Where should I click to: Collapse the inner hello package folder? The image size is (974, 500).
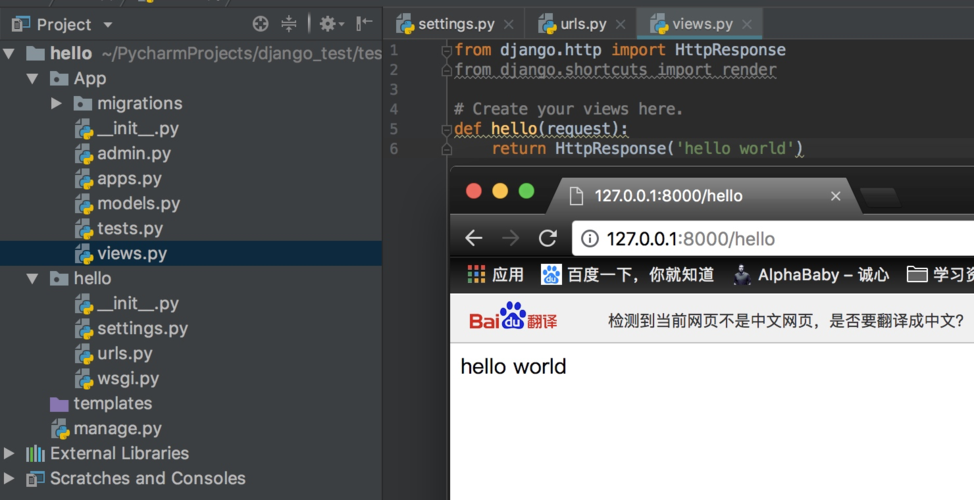[x=32, y=278]
